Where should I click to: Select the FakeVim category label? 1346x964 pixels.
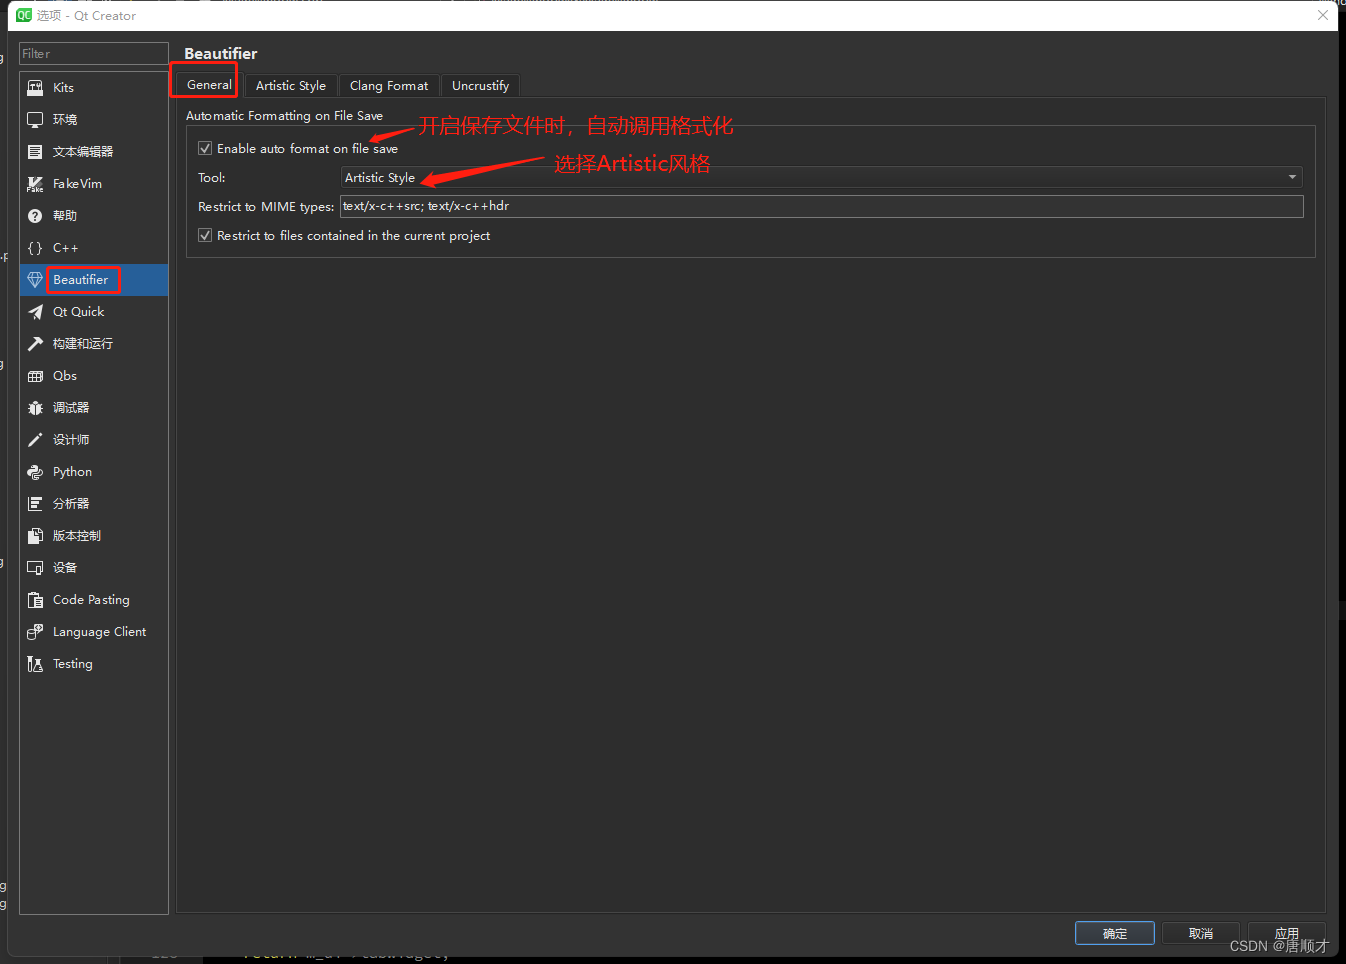pos(77,184)
